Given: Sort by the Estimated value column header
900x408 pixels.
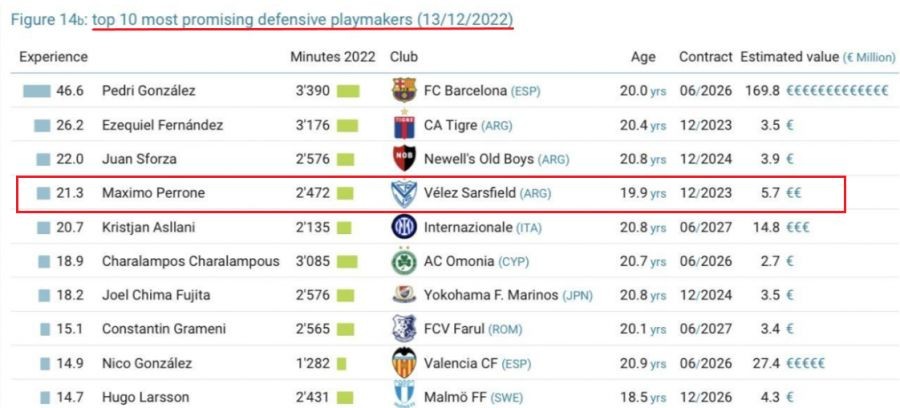Looking at the screenshot, I should click(790, 57).
